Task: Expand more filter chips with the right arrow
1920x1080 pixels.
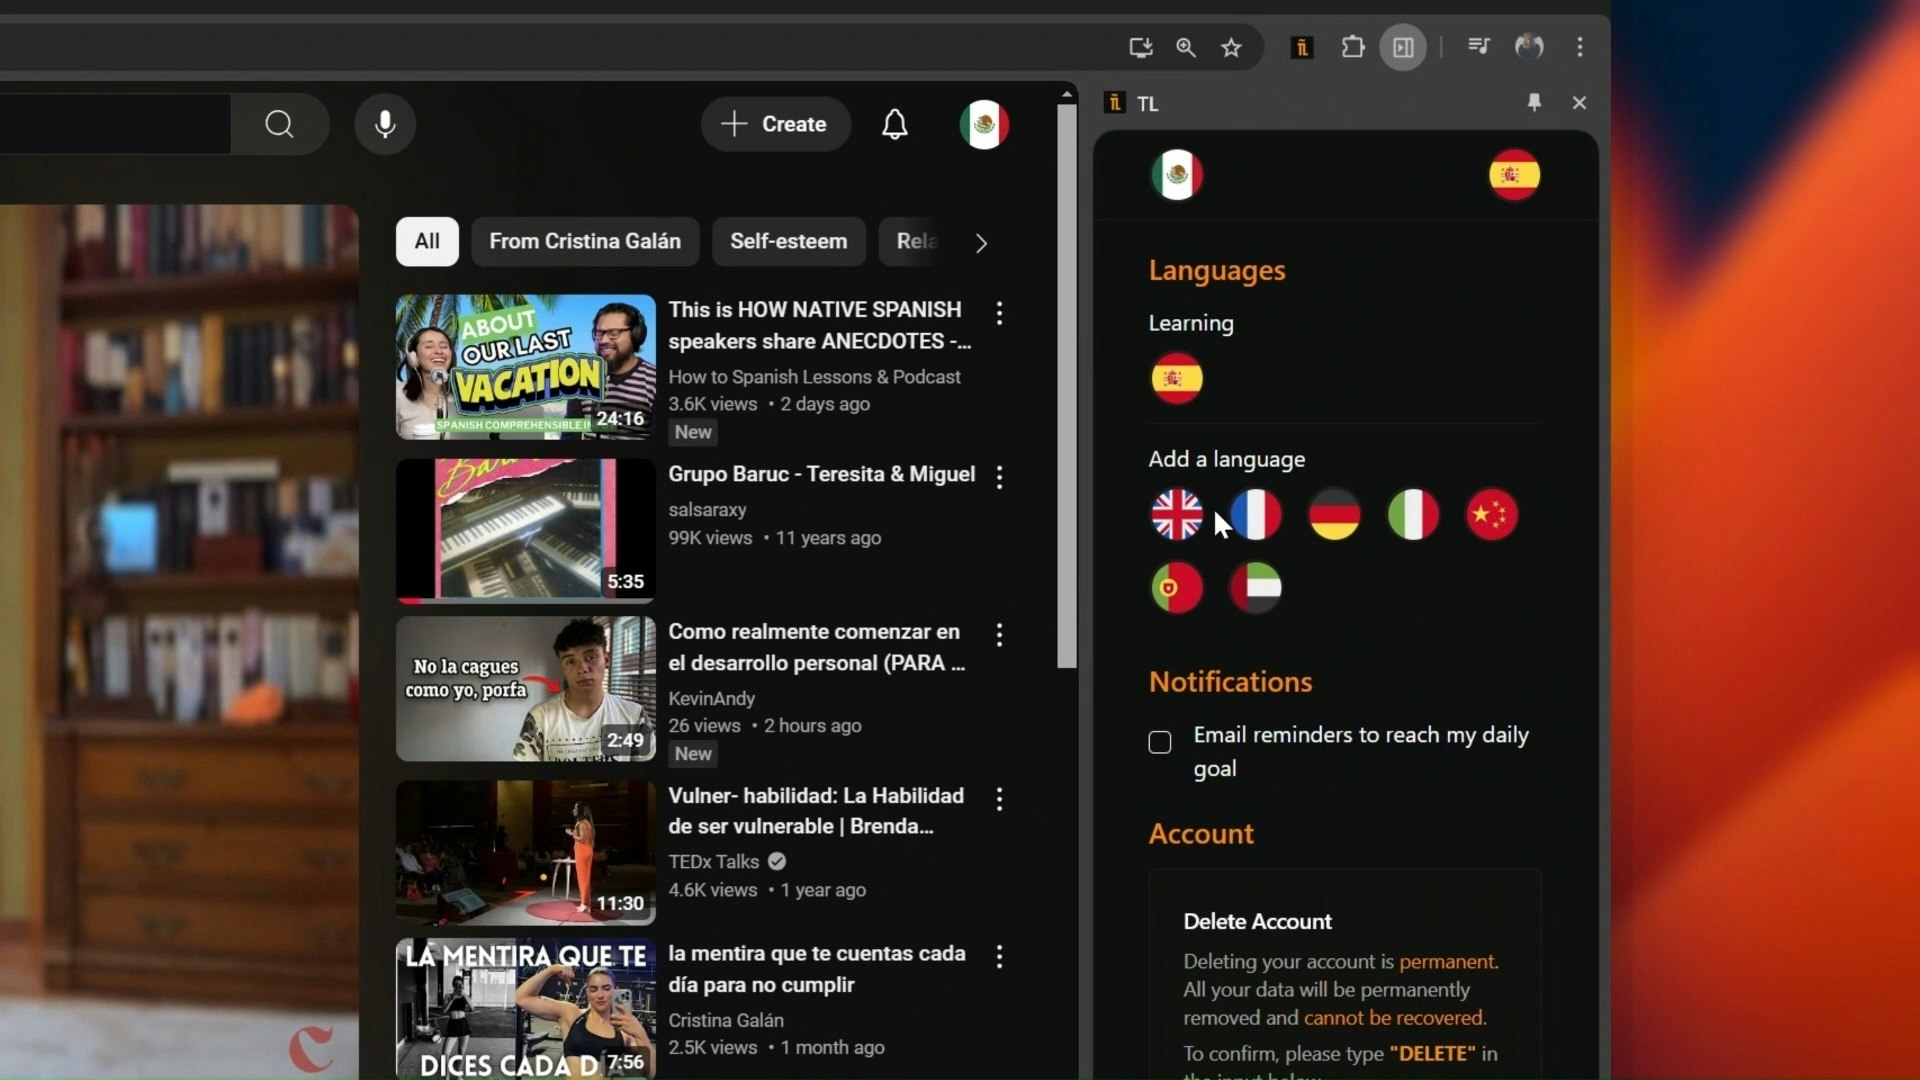Action: tap(981, 242)
